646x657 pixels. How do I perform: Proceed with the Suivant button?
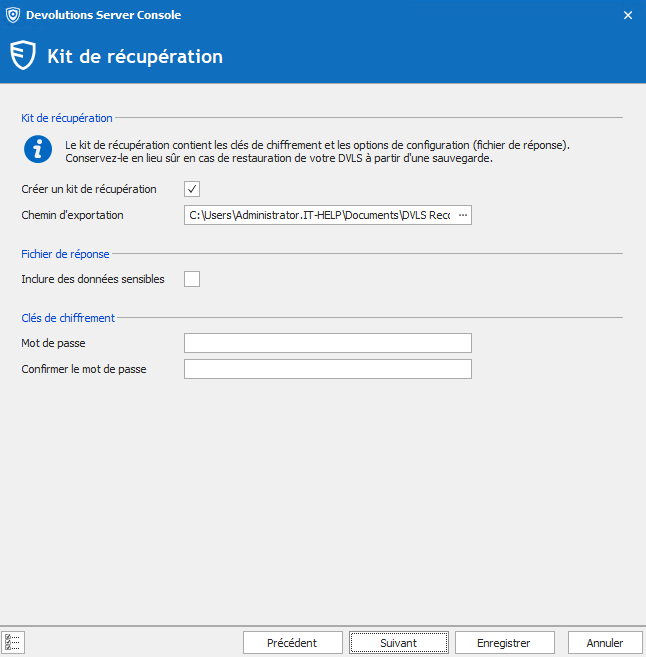point(398,643)
